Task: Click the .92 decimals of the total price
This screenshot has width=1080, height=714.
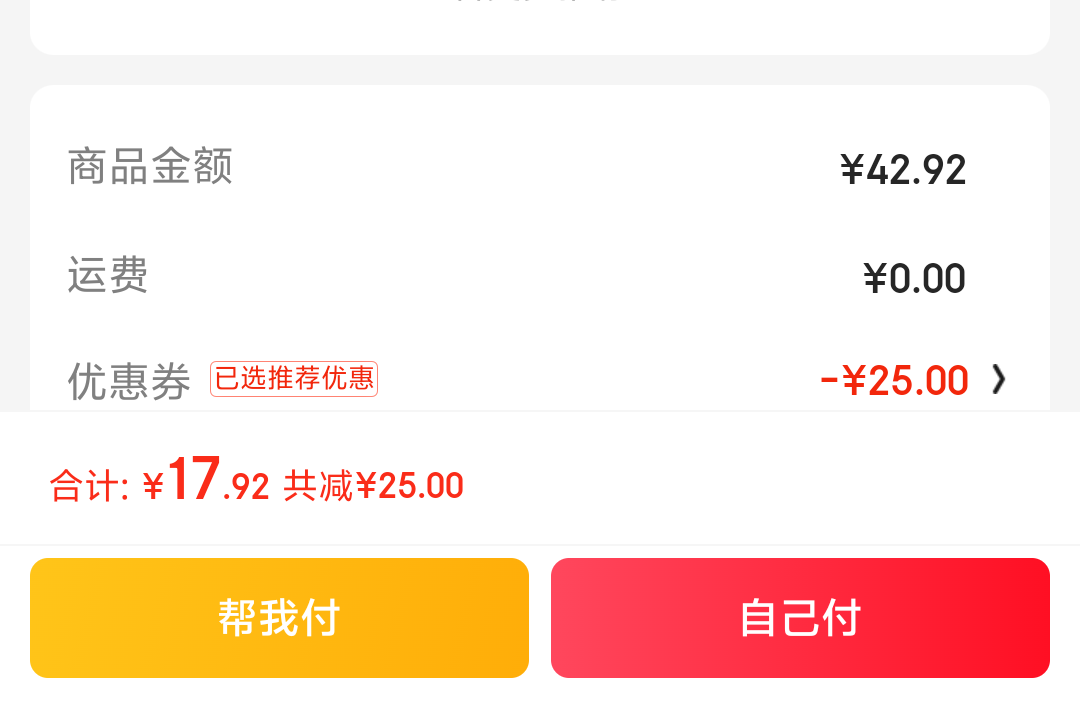Action: tap(246, 487)
